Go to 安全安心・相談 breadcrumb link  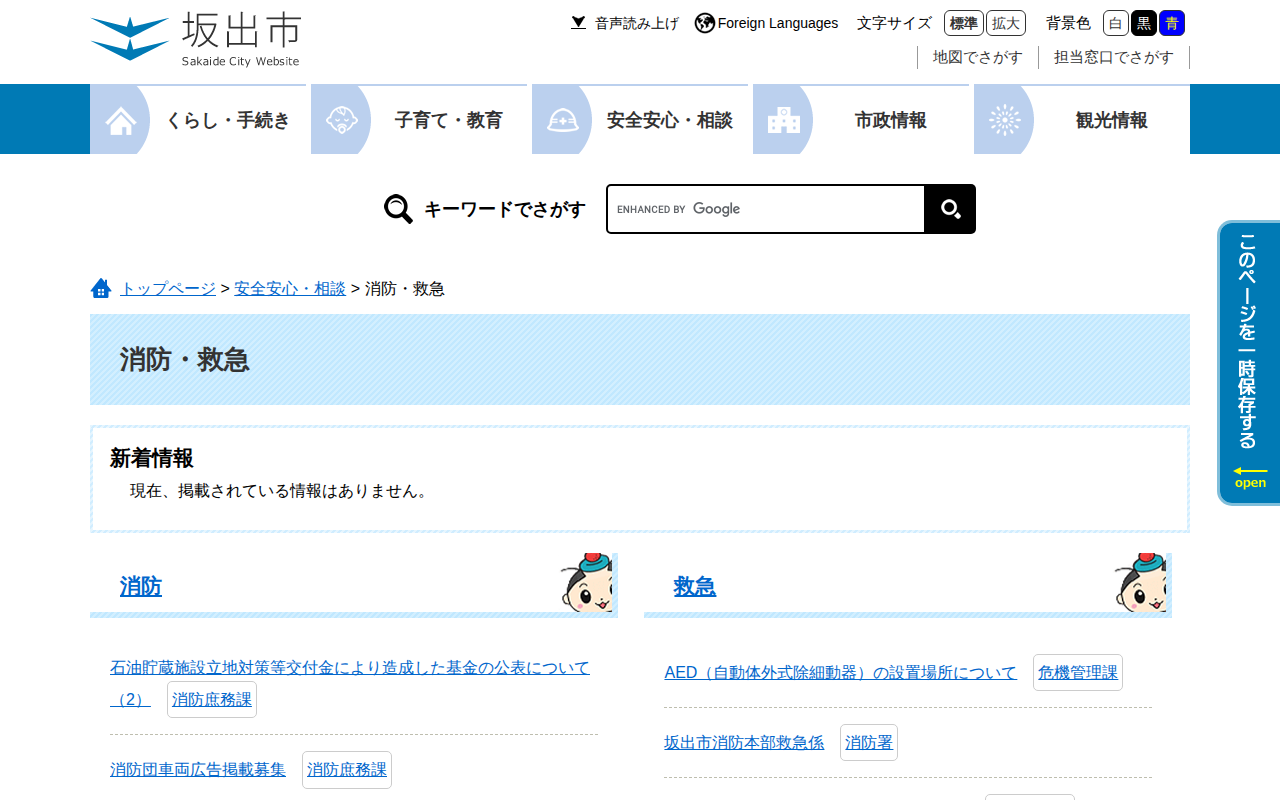pyautogui.click(x=290, y=288)
